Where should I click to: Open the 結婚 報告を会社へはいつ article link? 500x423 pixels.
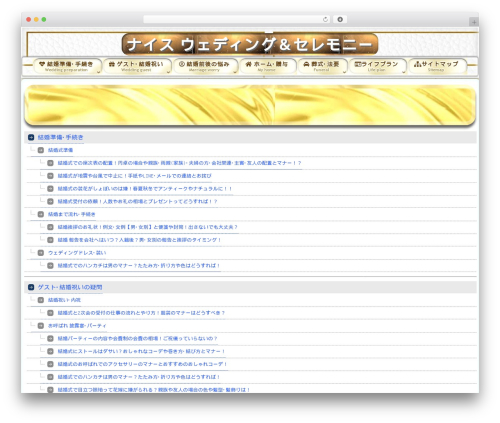click(x=139, y=240)
